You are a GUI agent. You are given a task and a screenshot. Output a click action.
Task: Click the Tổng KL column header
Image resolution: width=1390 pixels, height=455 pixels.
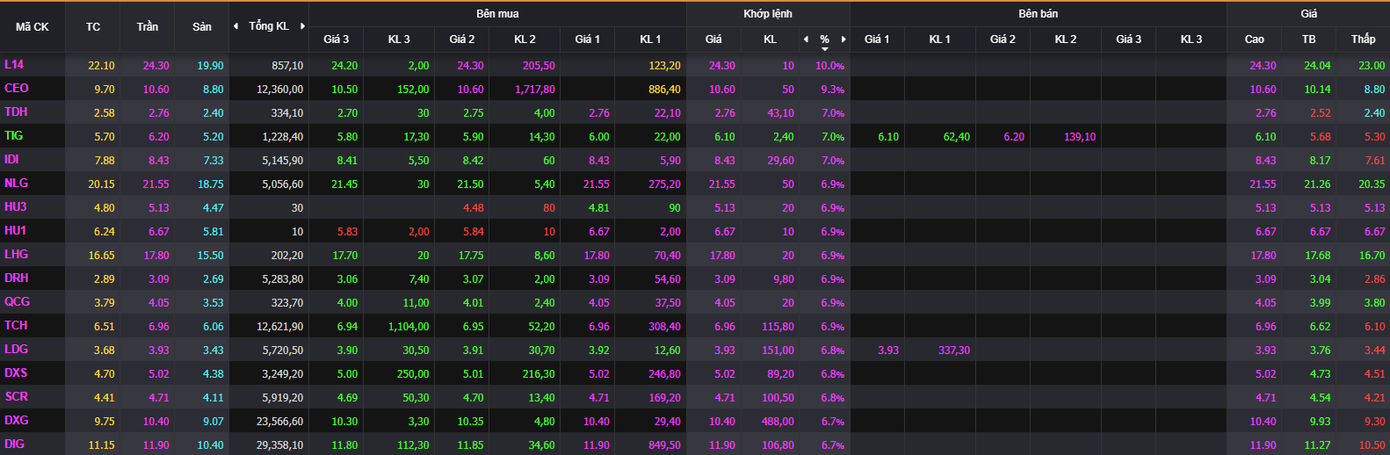pyautogui.click(x=268, y=26)
